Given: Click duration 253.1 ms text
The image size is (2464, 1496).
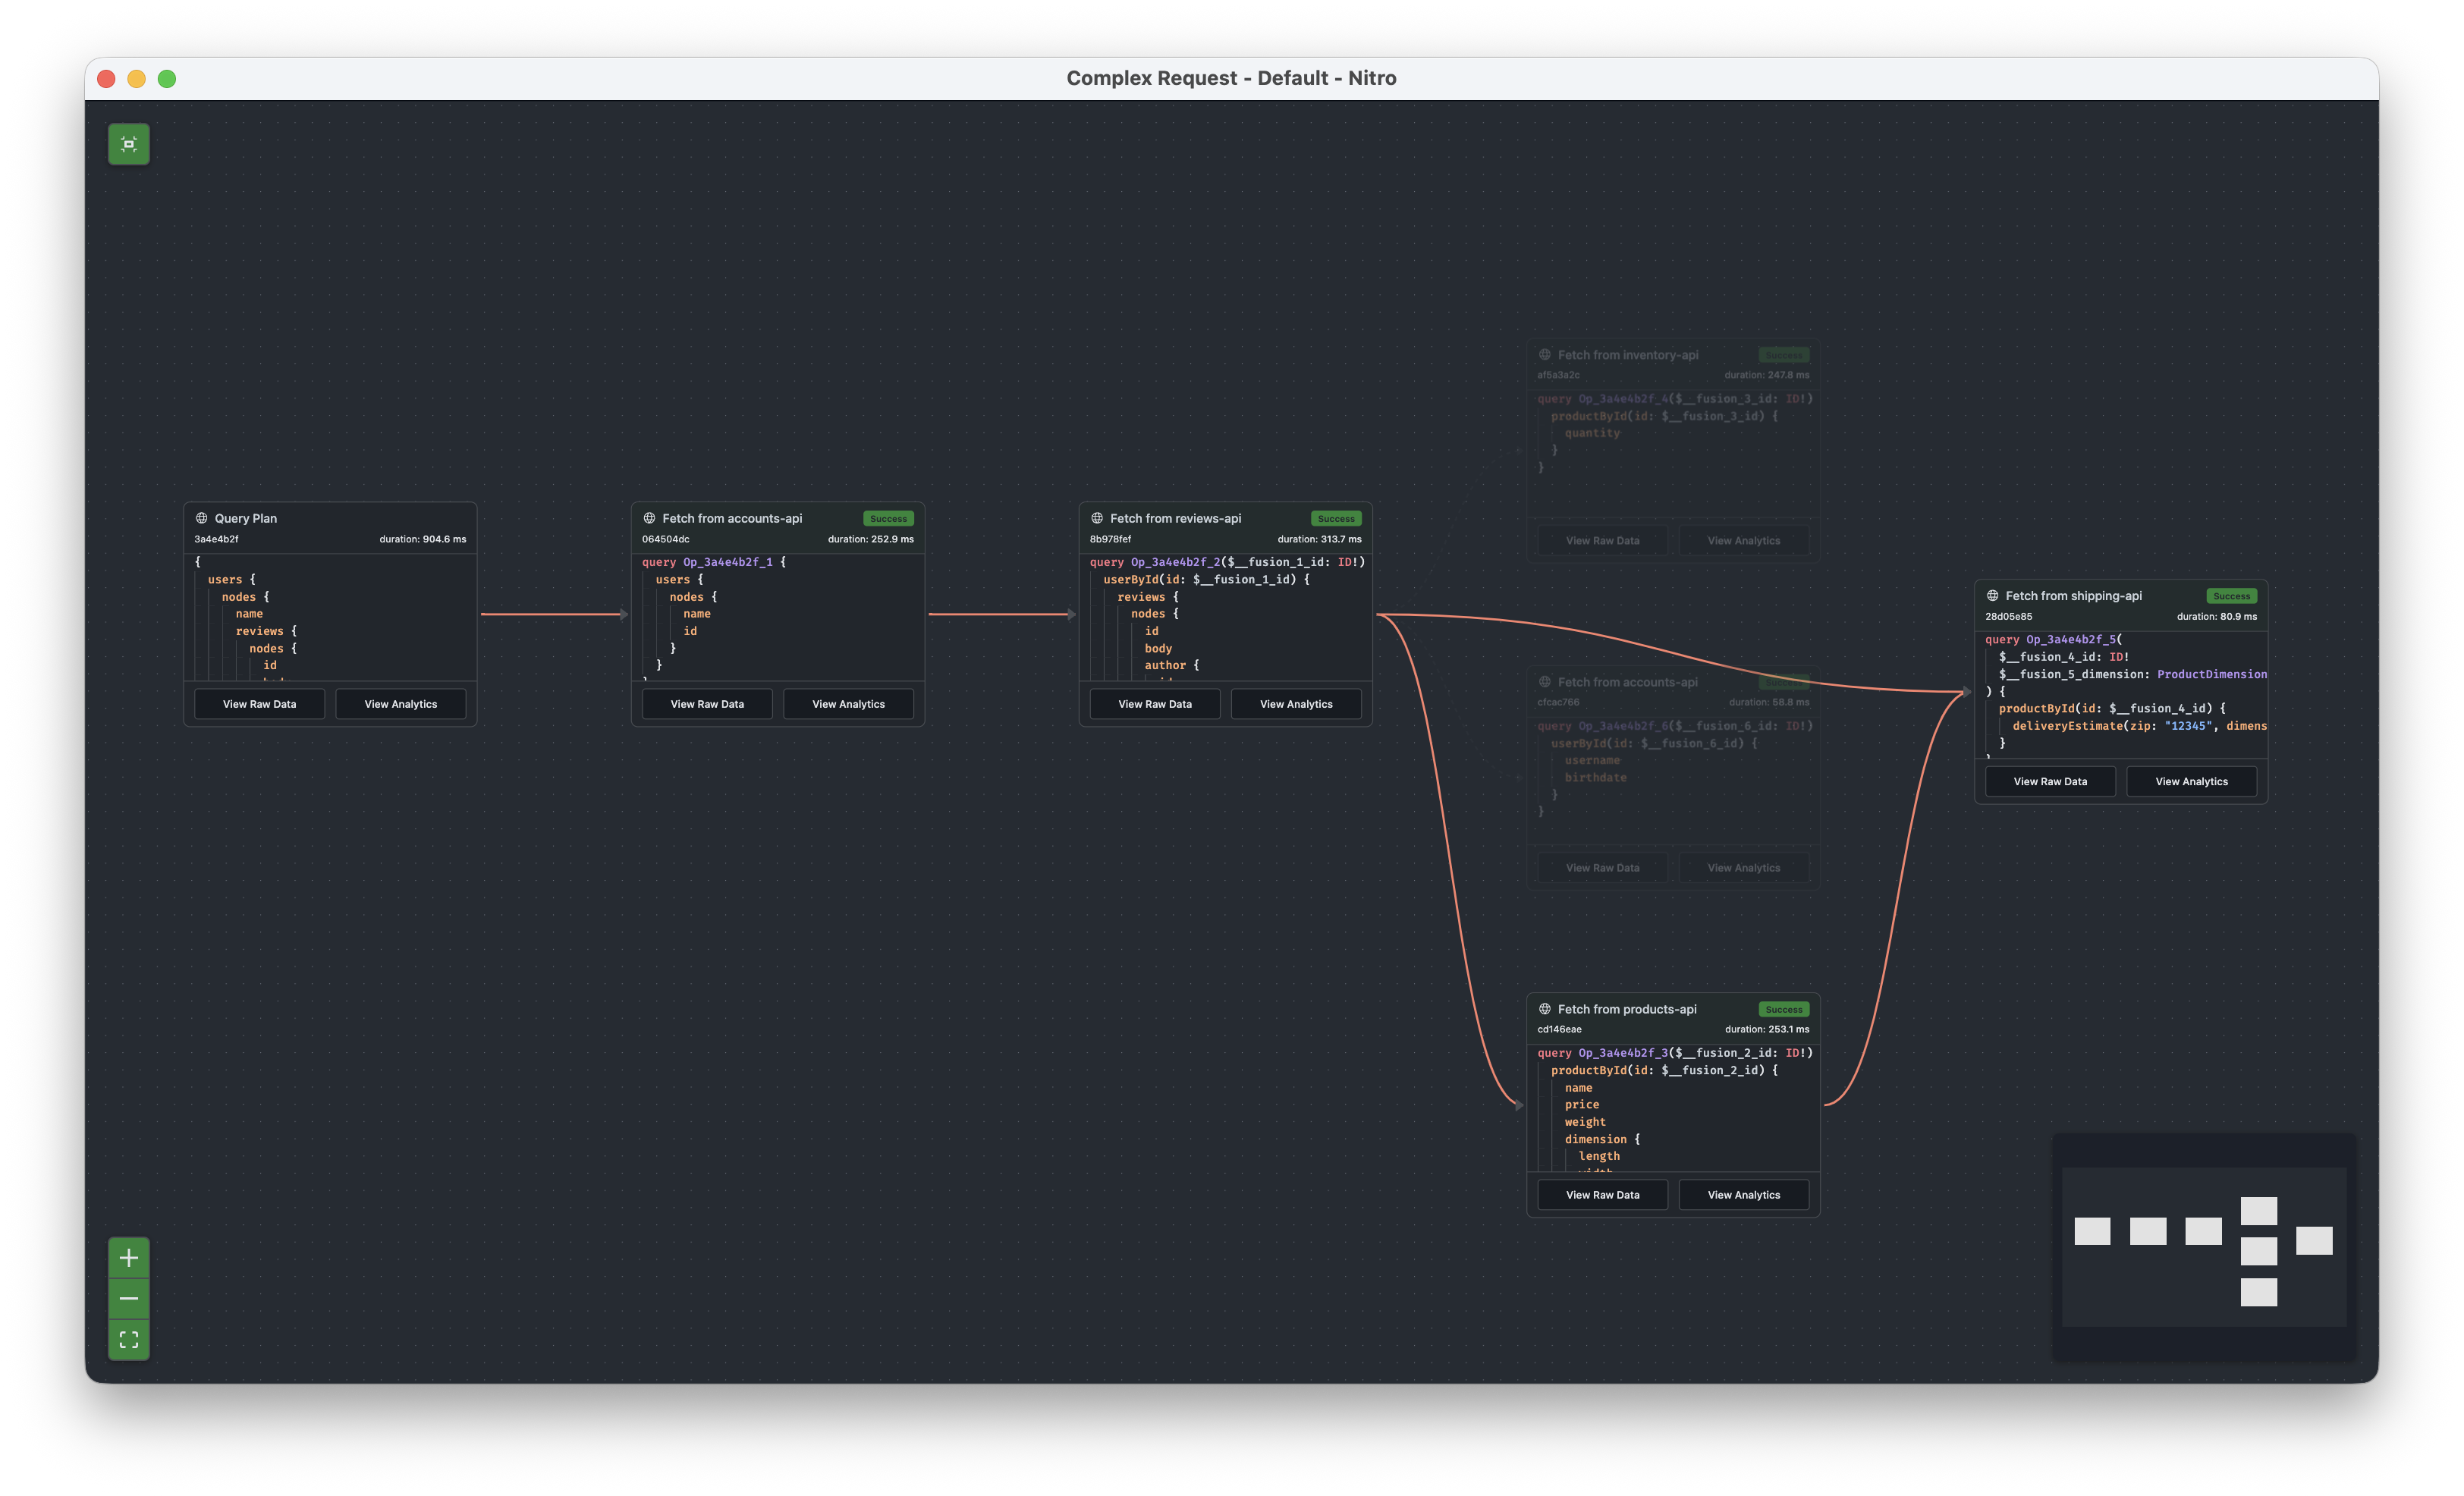Looking at the screenshot, I should pyautogui.click(x=1767, y=1029).
